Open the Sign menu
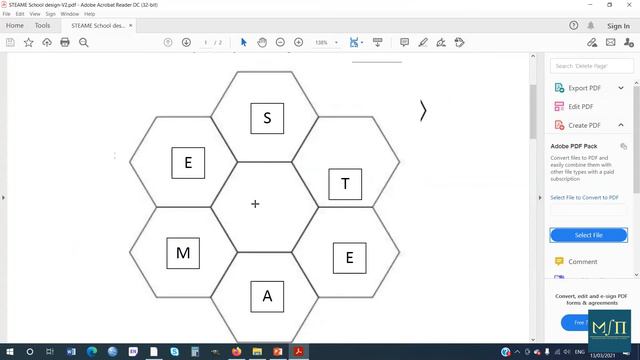This screenshot has width=640, height=360. 50,14
